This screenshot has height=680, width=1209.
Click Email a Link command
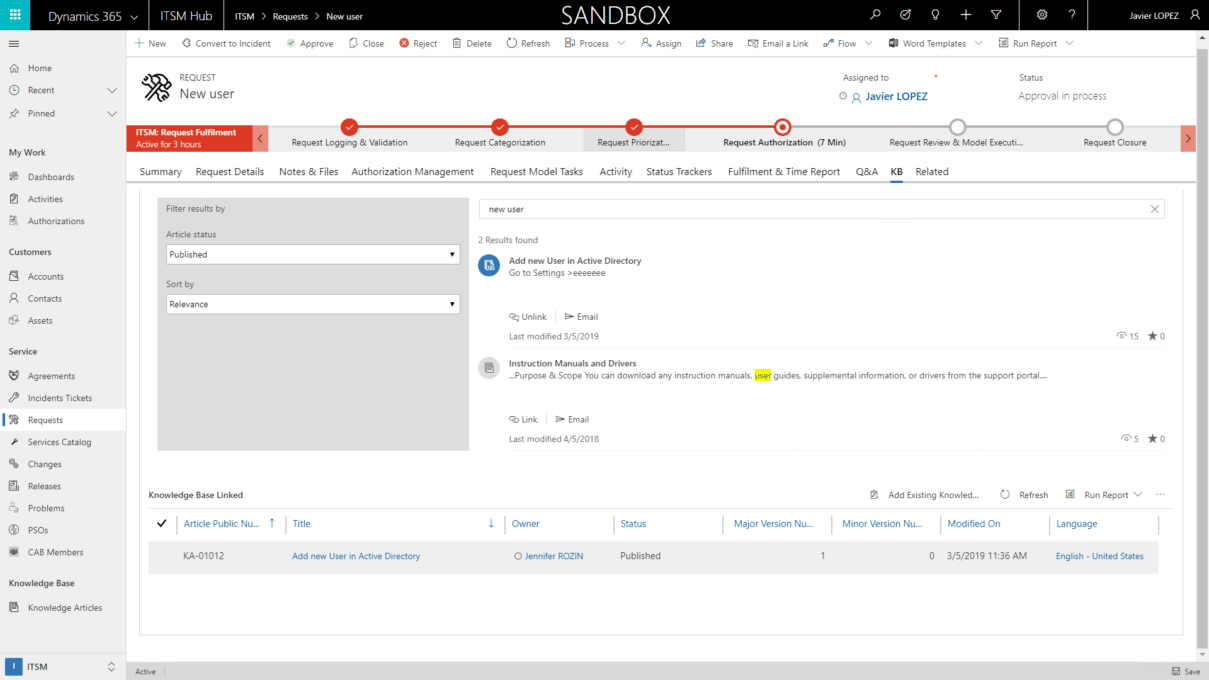(778, 43)
